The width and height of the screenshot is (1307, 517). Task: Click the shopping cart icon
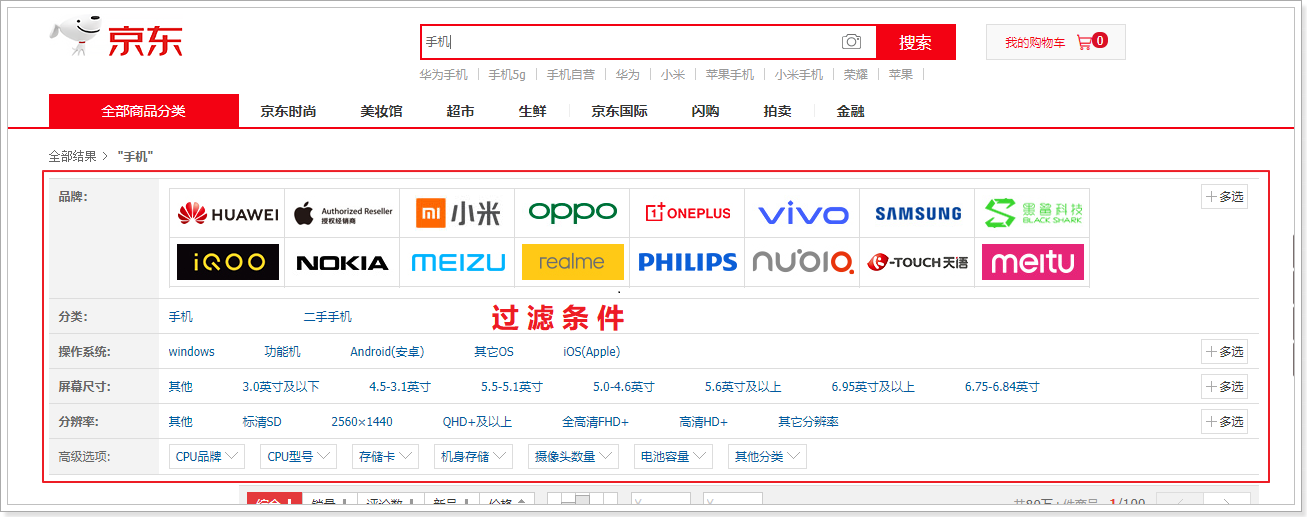click(1084, 42)
